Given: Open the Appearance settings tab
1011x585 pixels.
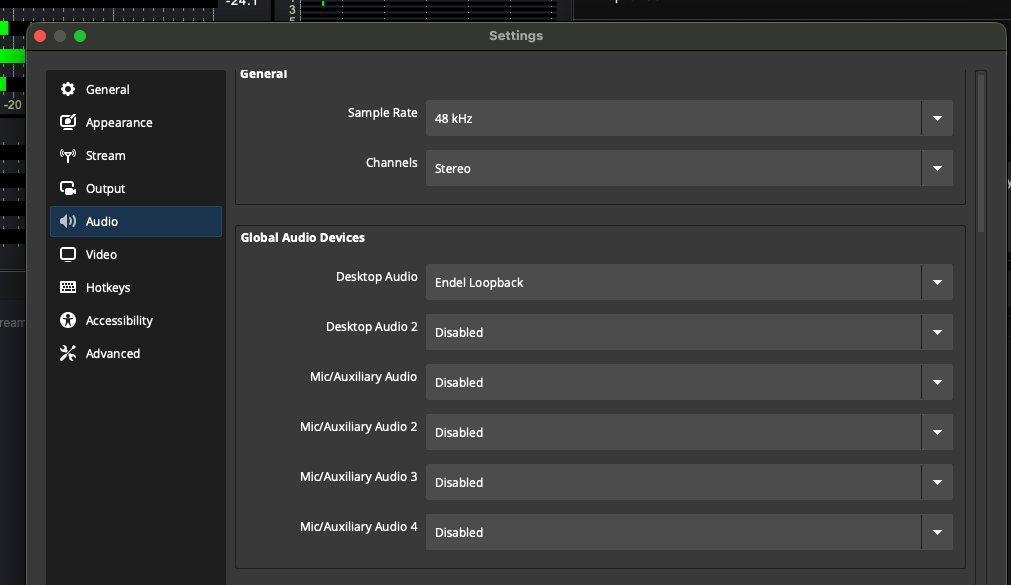Looking at the screenshot, I should coord(136,123).
